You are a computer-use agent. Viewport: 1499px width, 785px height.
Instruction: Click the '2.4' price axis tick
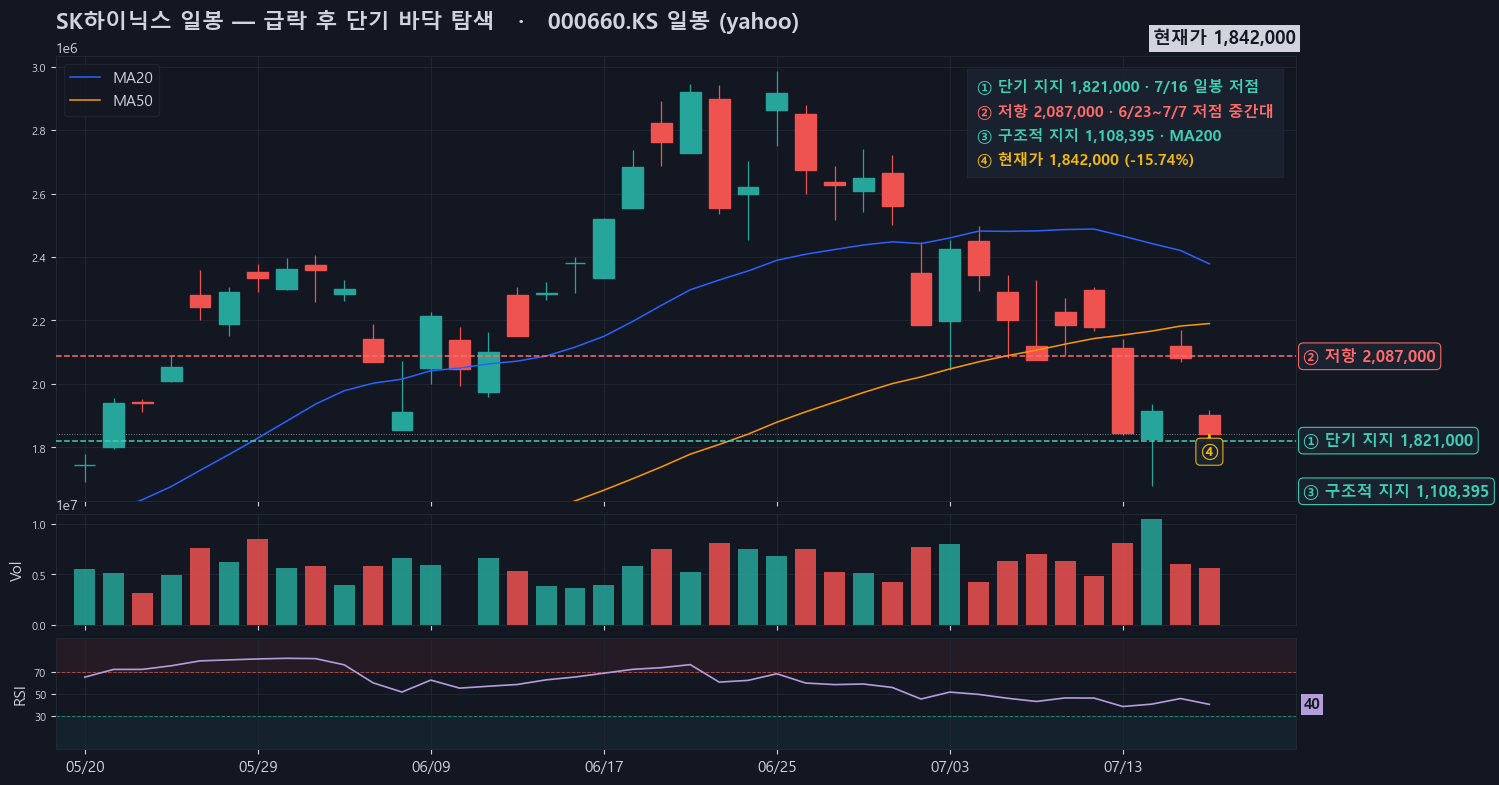click(x=41, y=258)
